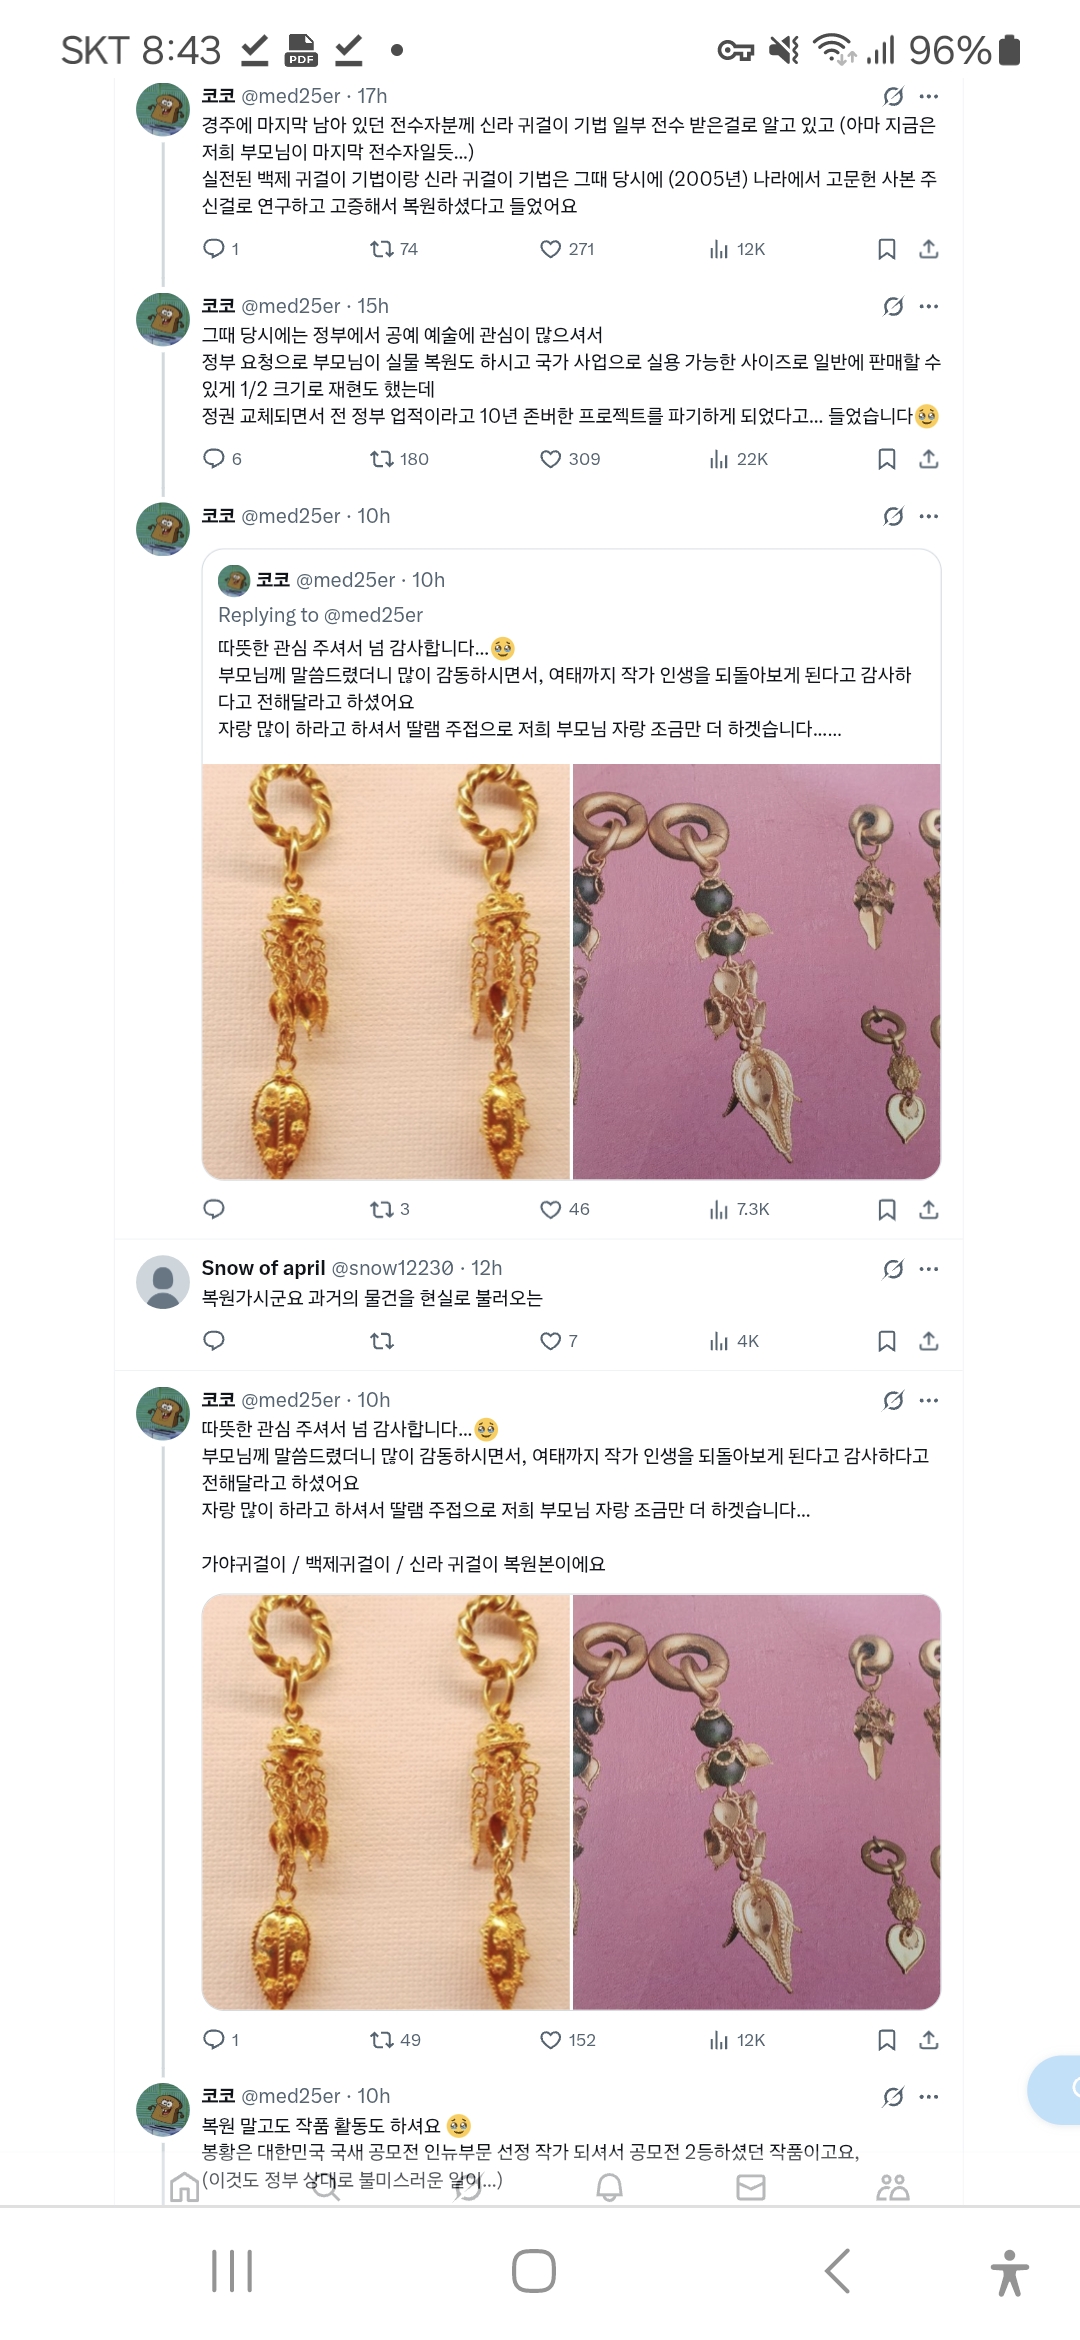Share the tweet with 309 likes

[929, 459]
